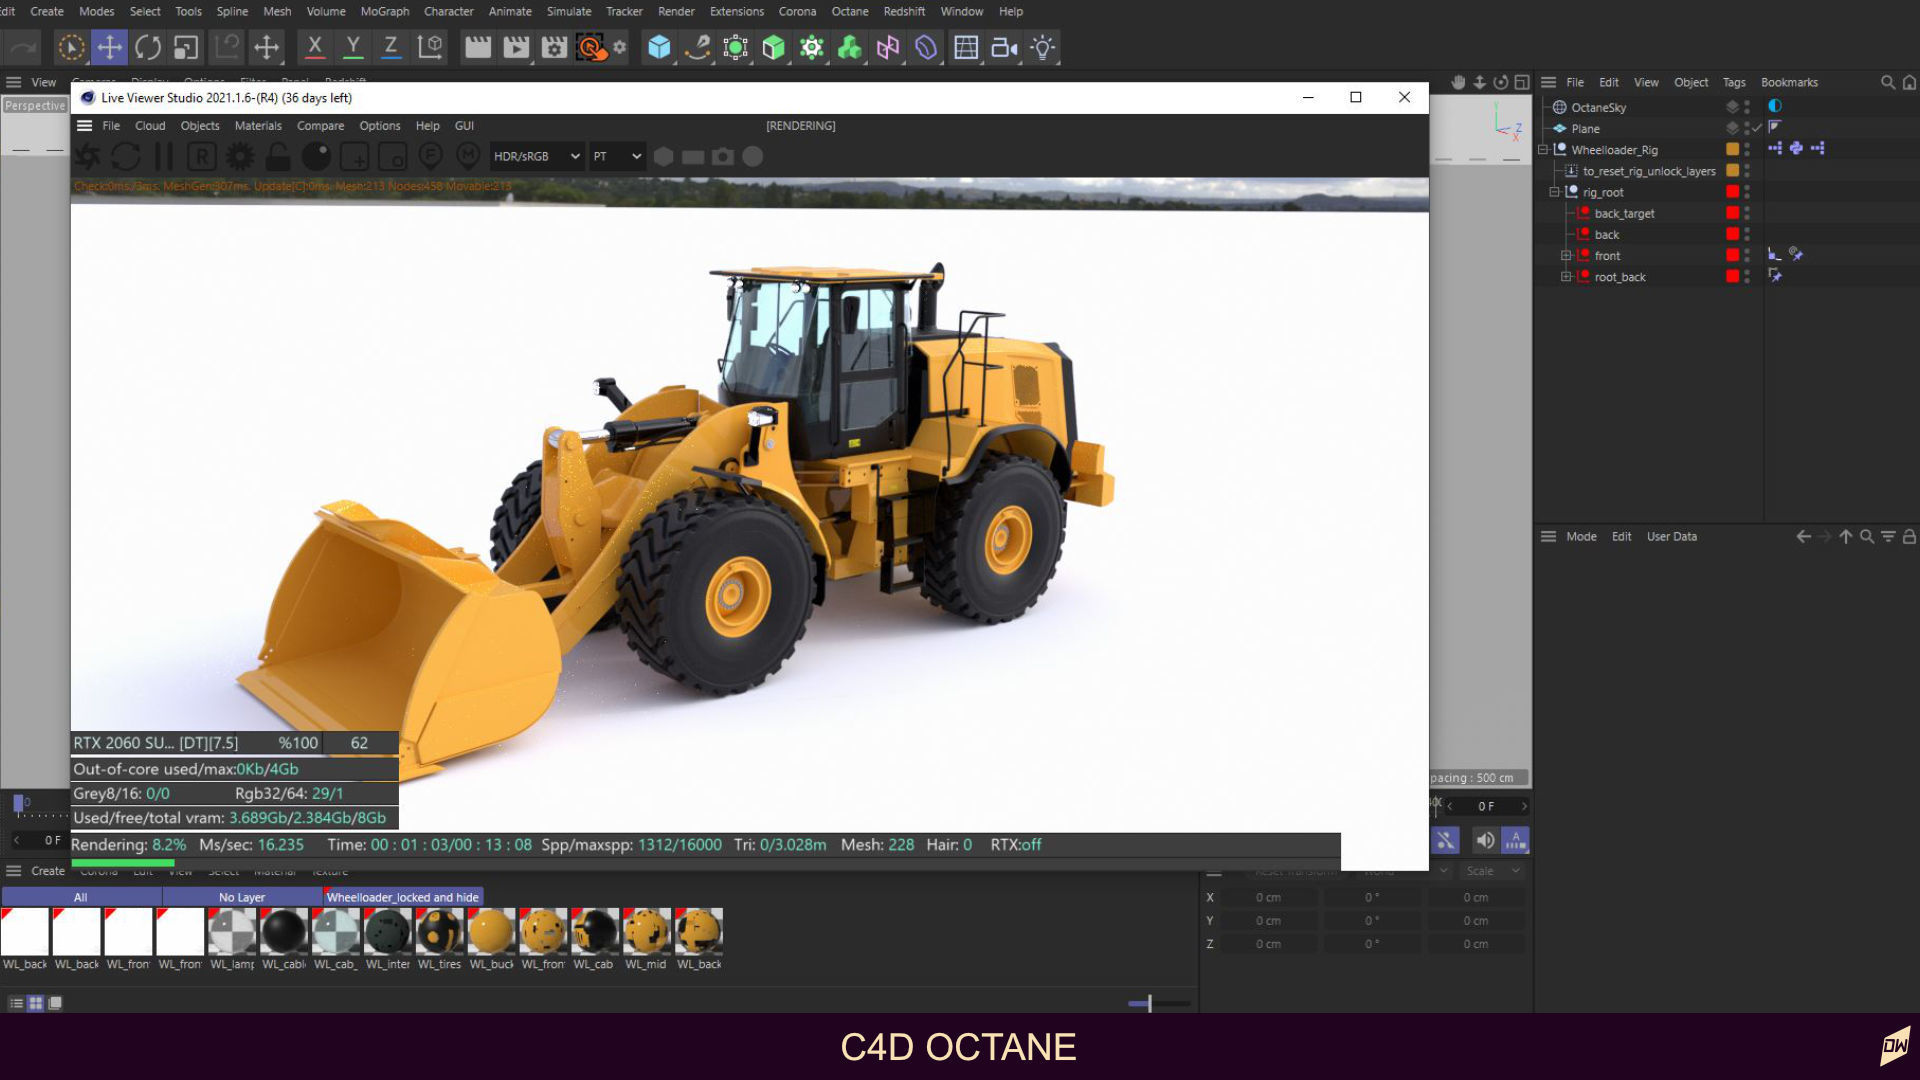Open Tags menu in Object Manager
The width and height of the screenshot is (1920, 1080).
1734,83
